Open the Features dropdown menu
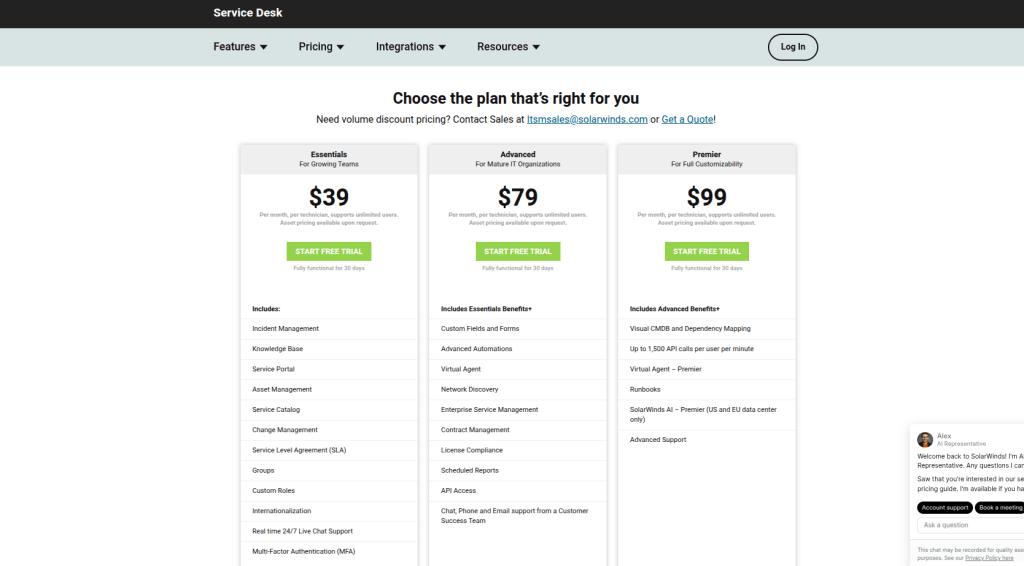Image resolution: width=1024 pixels, height=566 pixels. [240, 47]
